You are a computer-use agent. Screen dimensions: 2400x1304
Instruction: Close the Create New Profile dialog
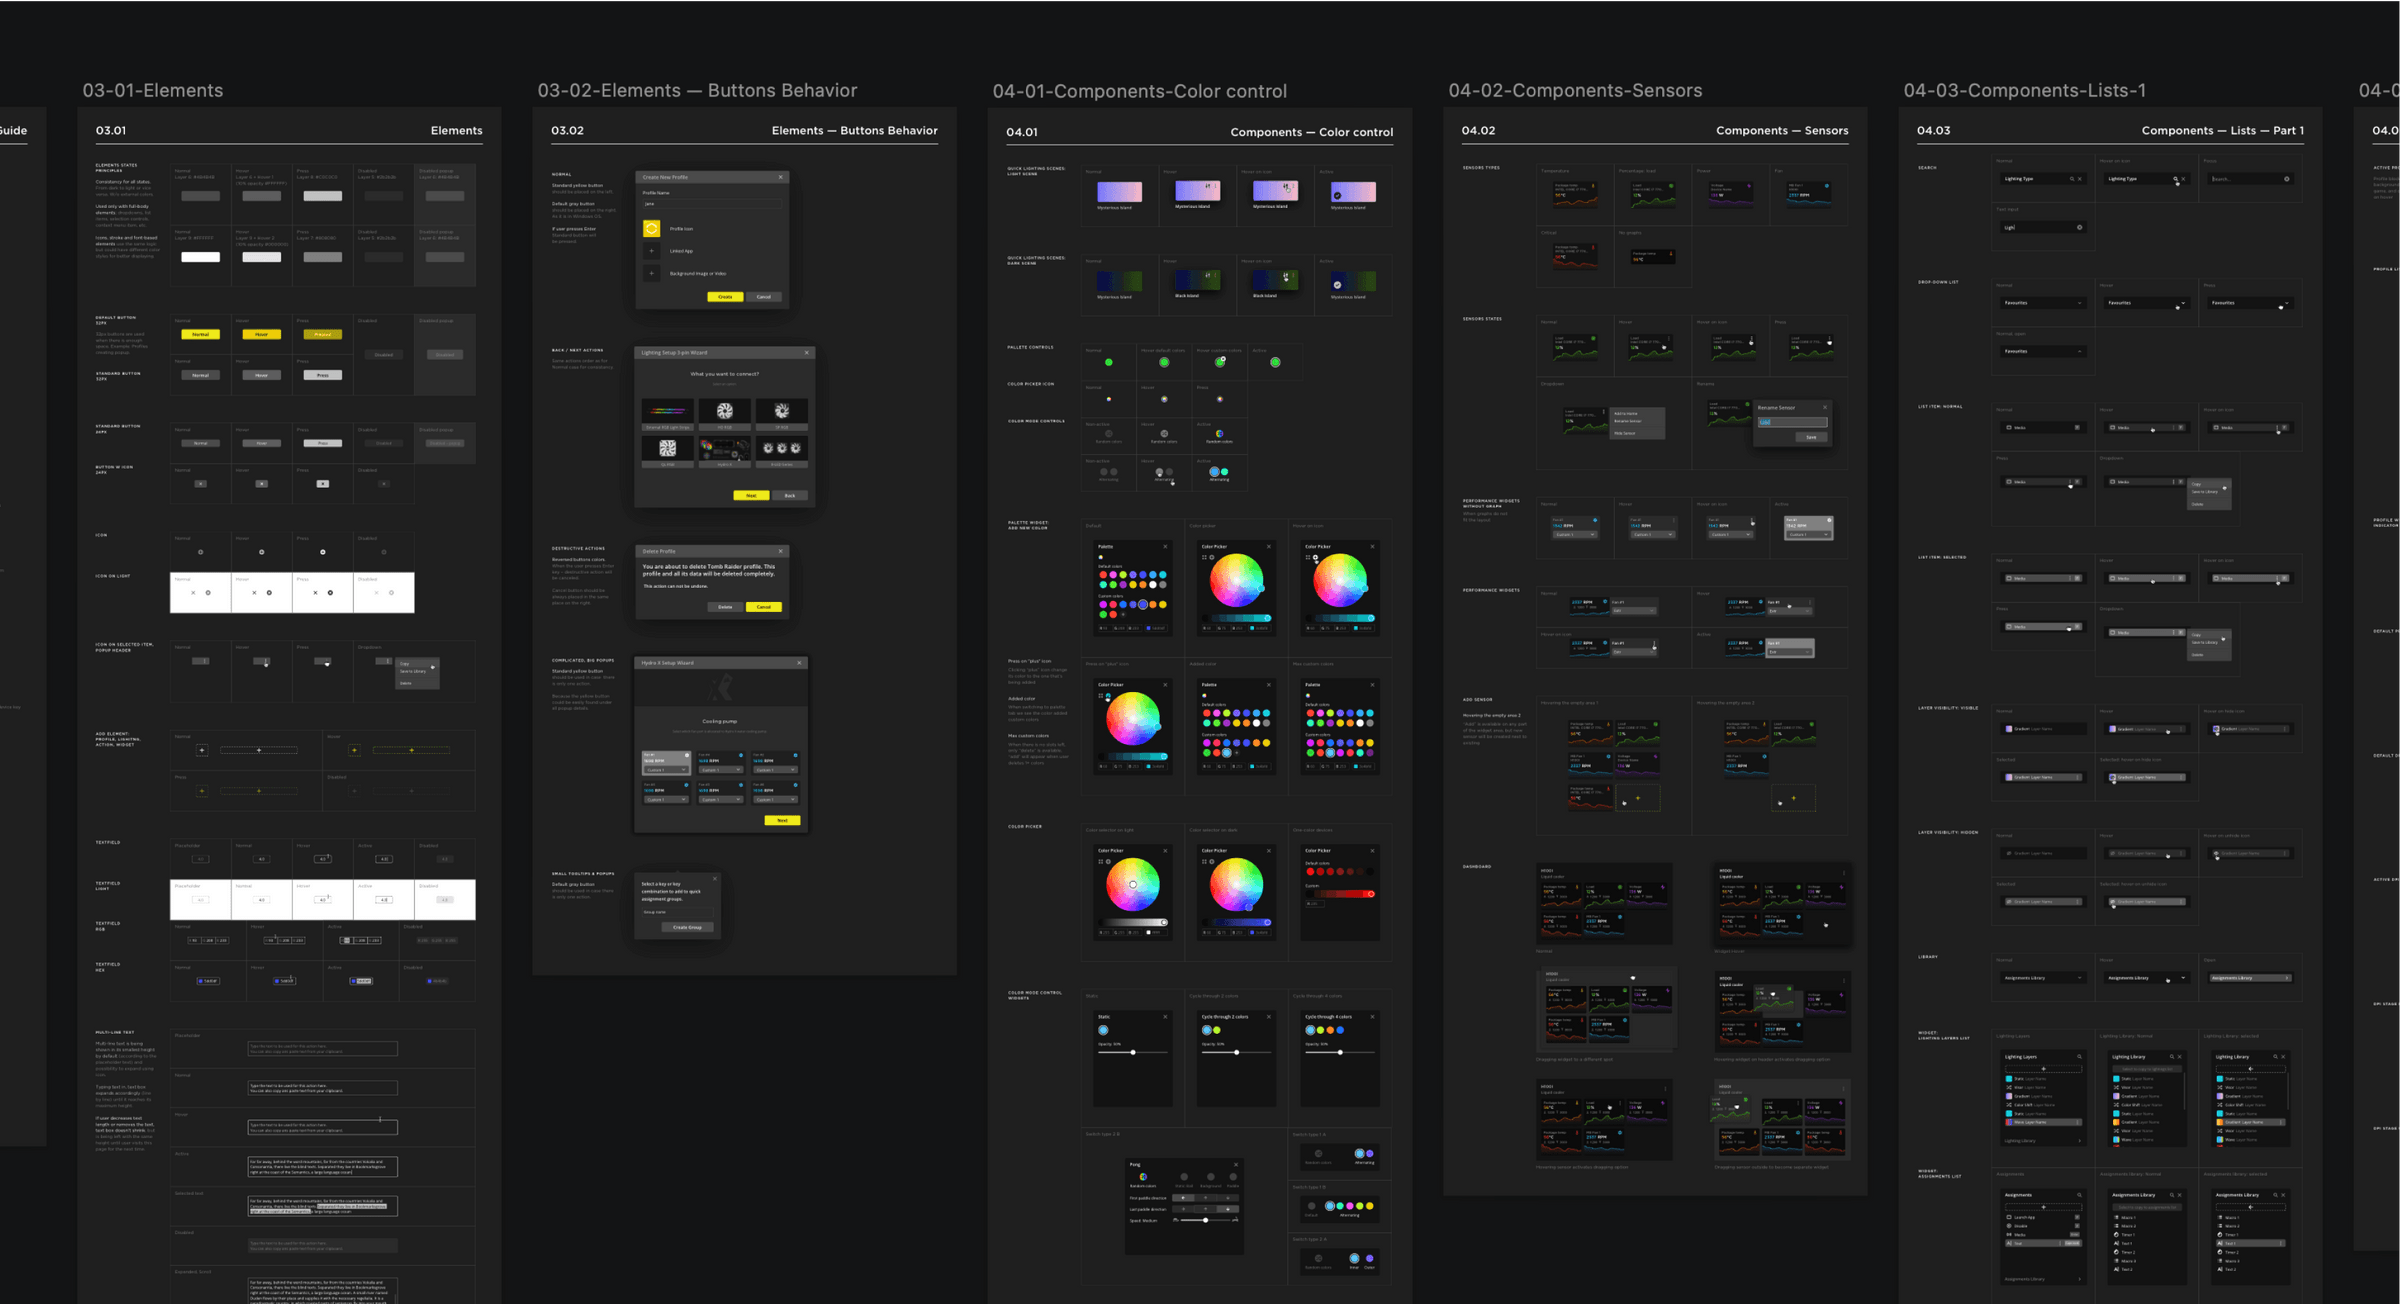(x=781, y=177)
